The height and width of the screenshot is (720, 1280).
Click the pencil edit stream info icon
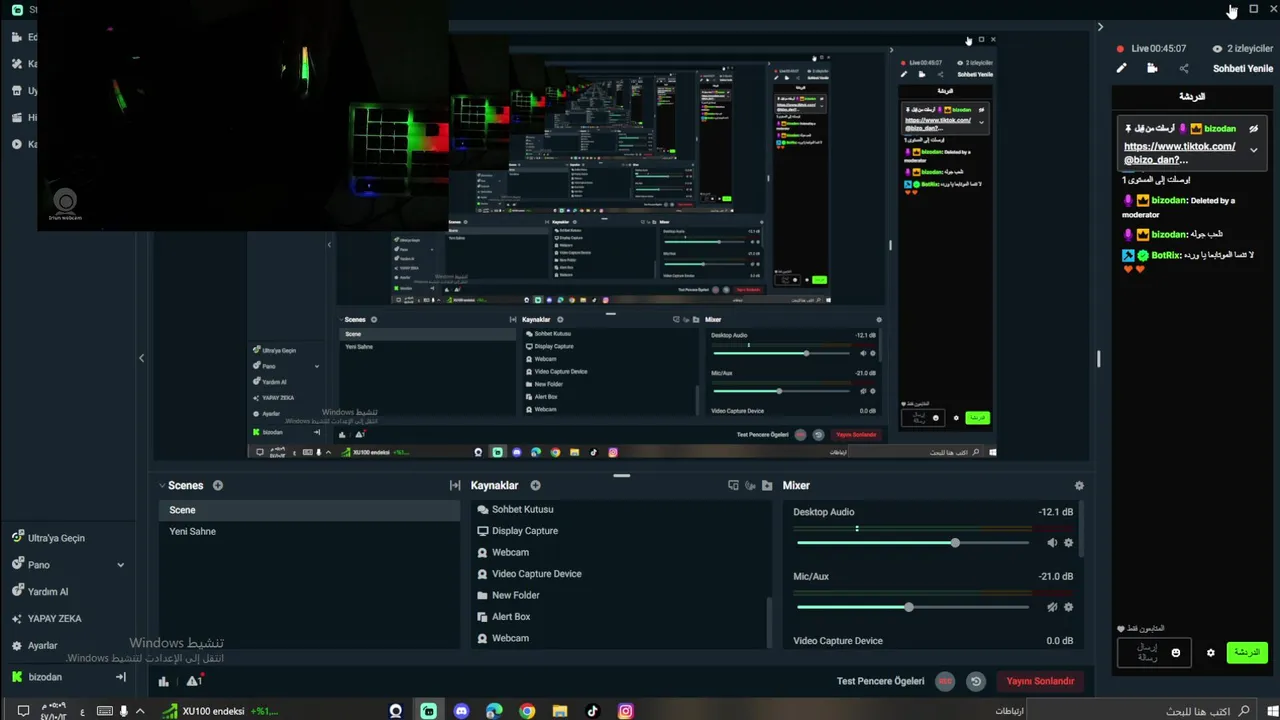pos(1121,68)
